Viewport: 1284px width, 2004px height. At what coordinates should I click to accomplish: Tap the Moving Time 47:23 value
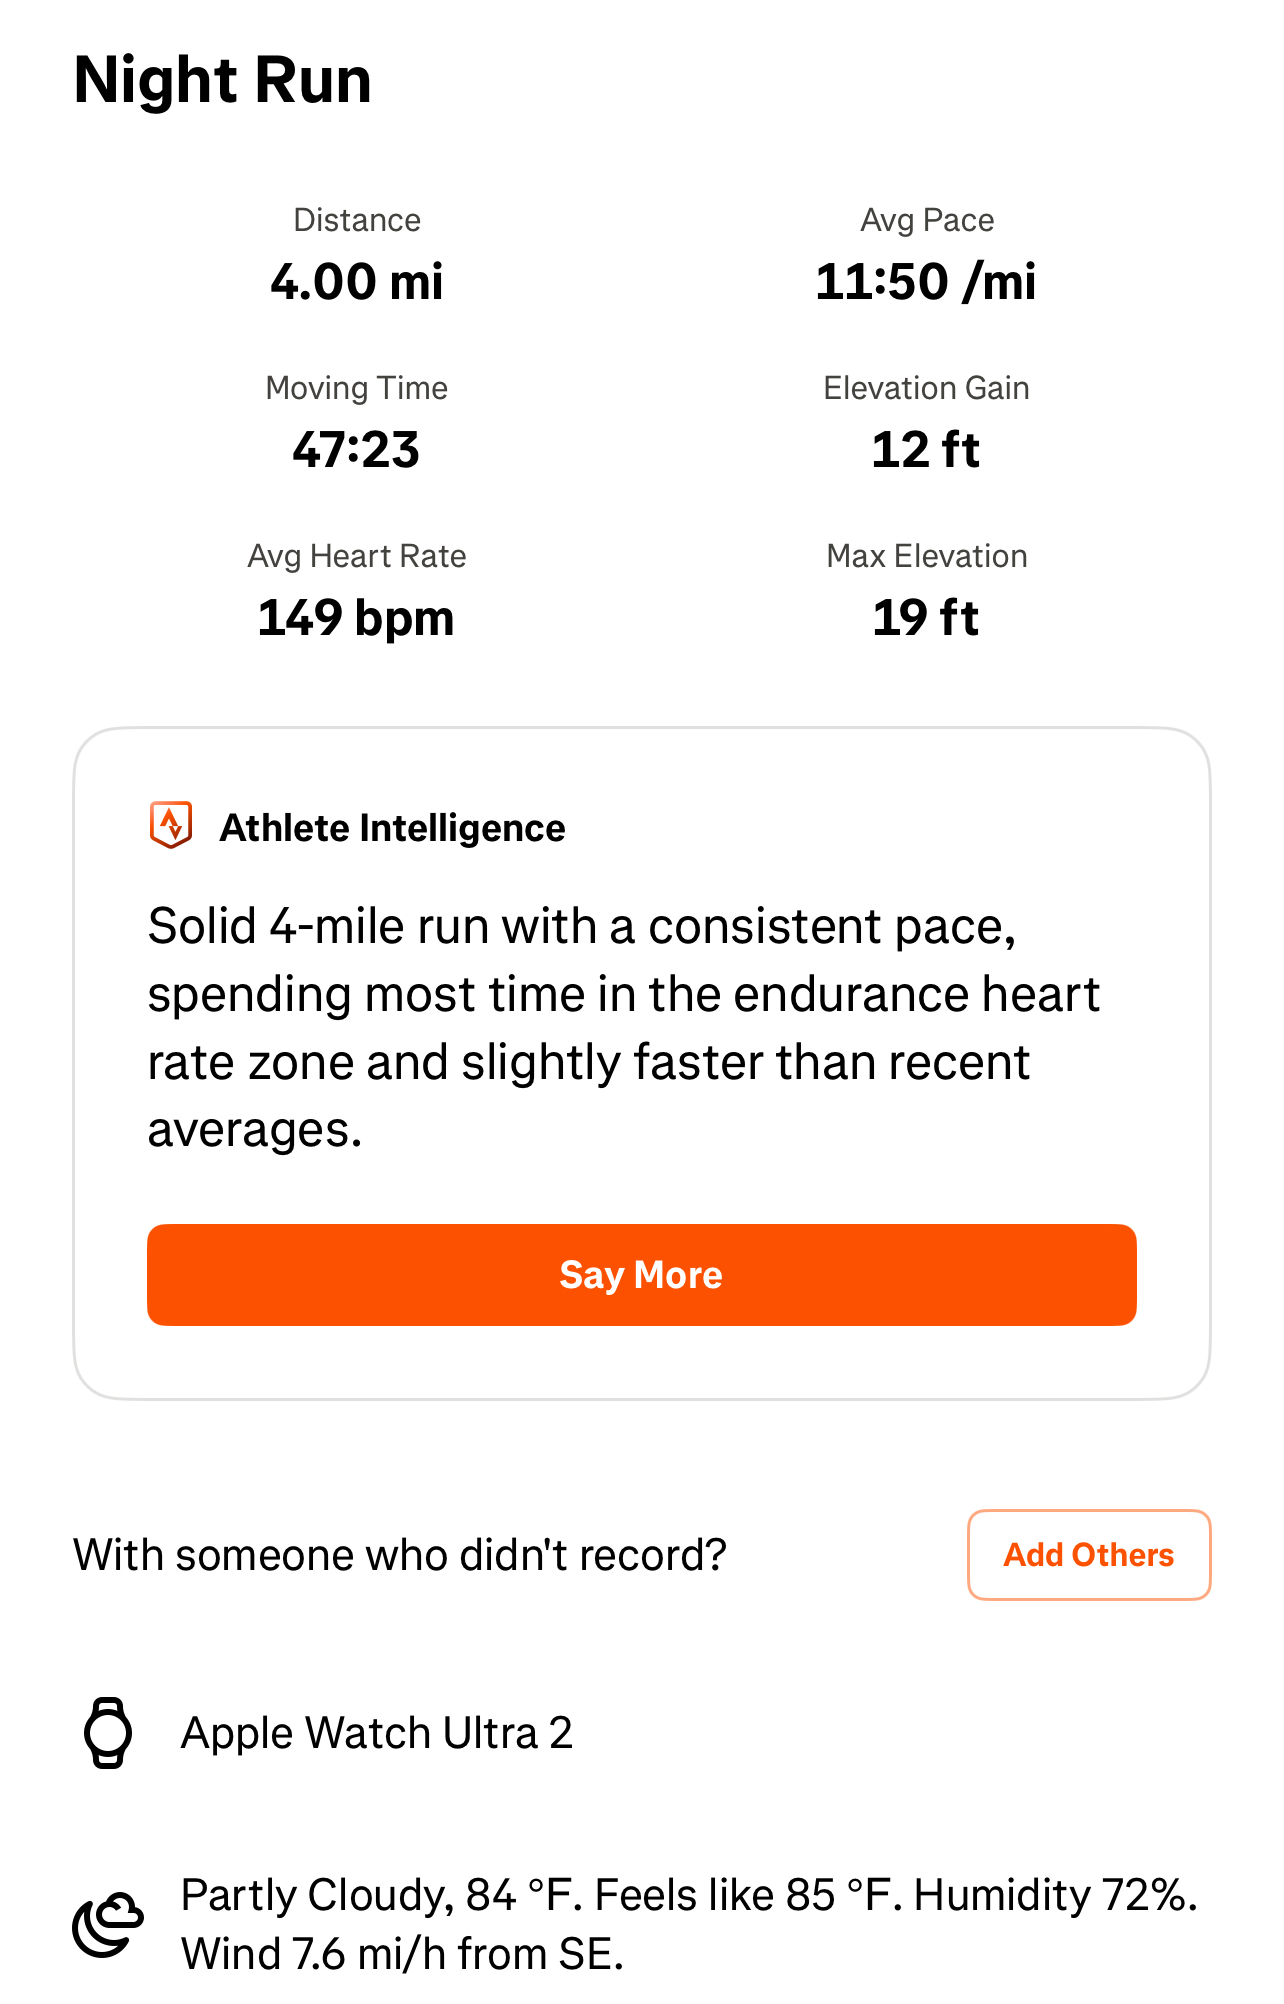pyautogui.click(x=357, y=449)
